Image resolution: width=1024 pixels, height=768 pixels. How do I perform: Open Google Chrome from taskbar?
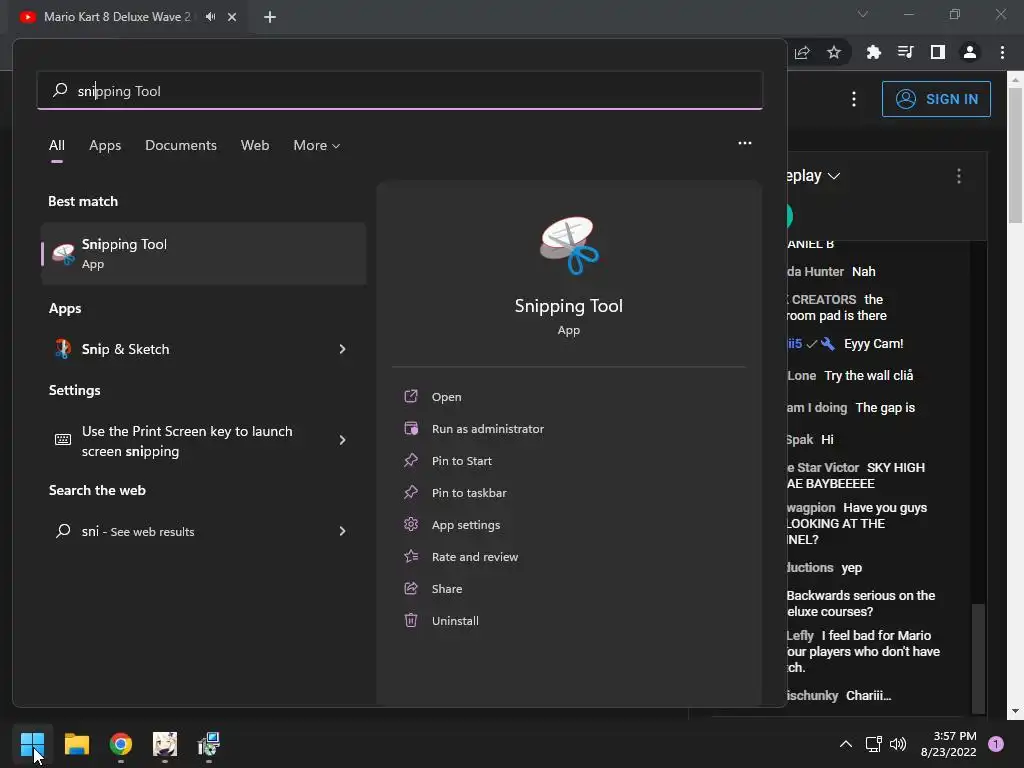point(121,744)
